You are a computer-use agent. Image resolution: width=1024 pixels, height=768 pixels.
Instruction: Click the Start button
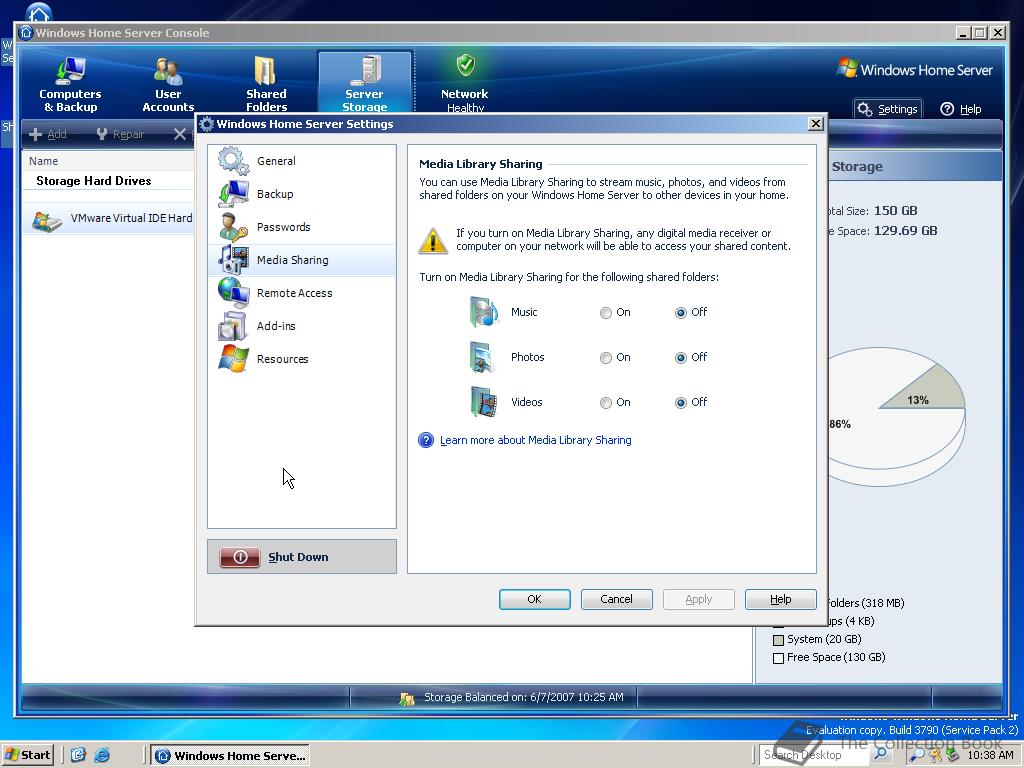(27, 755)
